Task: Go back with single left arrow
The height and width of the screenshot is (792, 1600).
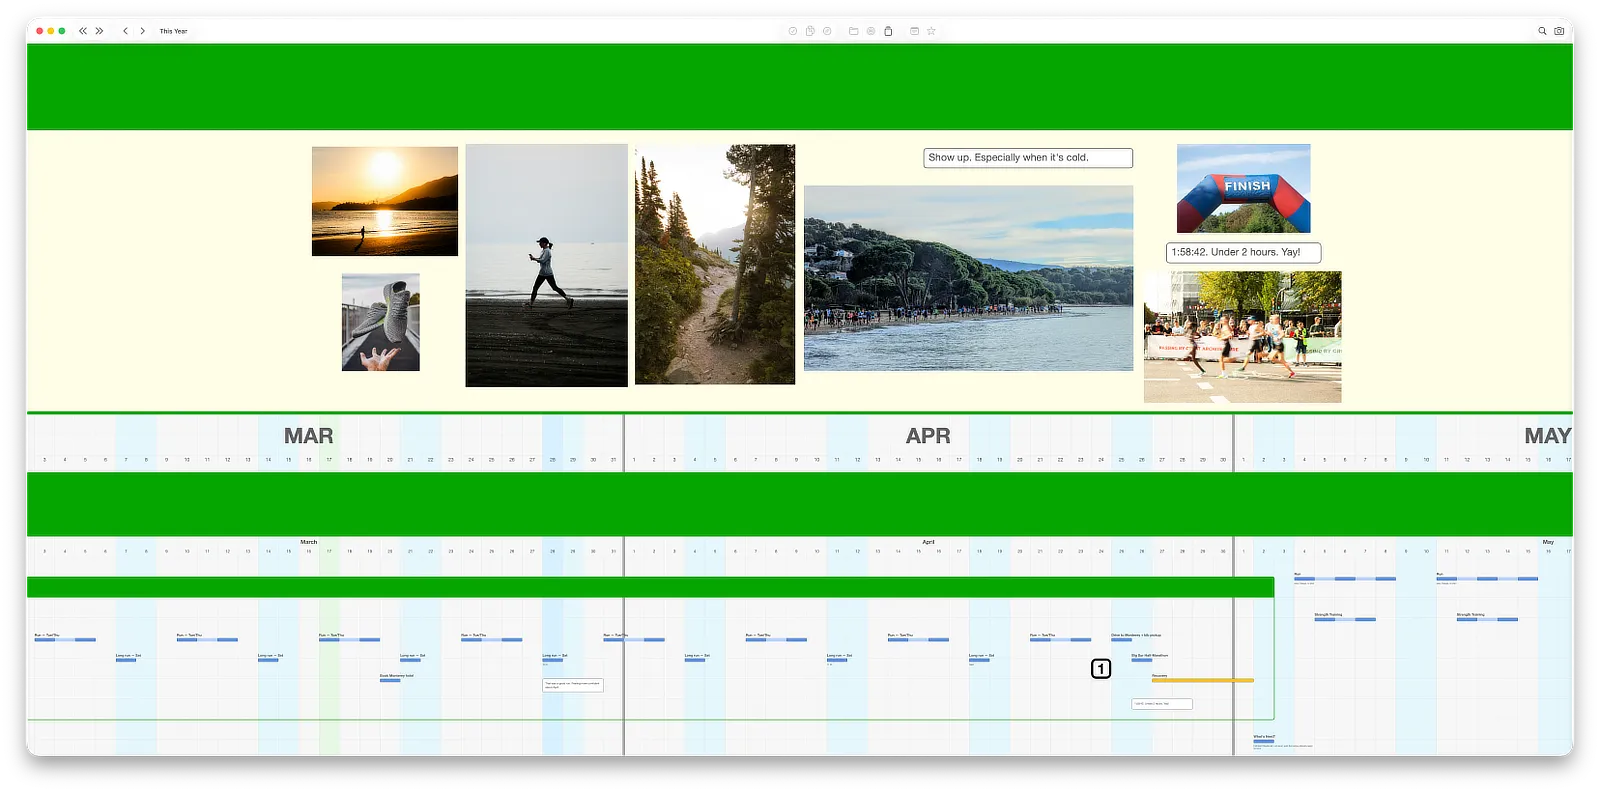Action: pos(125,31)
